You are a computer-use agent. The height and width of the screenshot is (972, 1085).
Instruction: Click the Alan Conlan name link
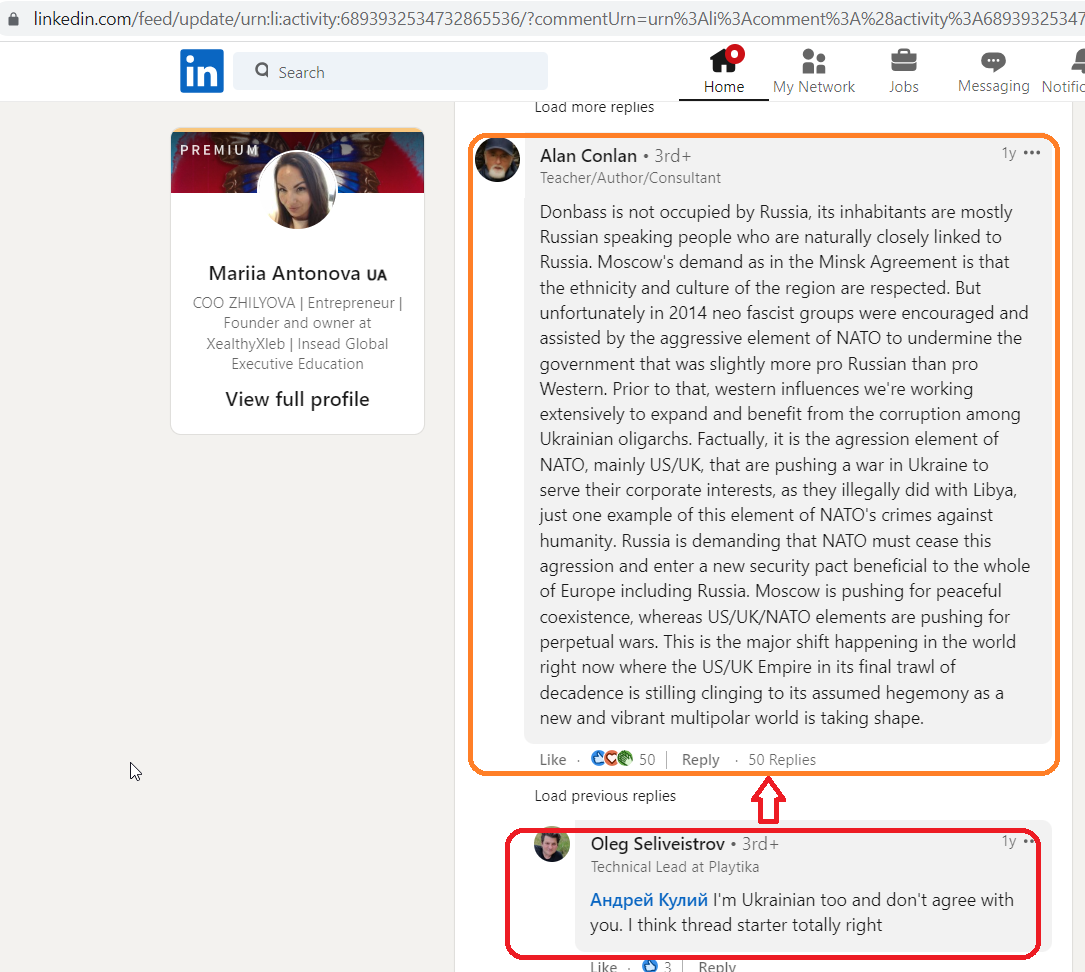point(588,156)
